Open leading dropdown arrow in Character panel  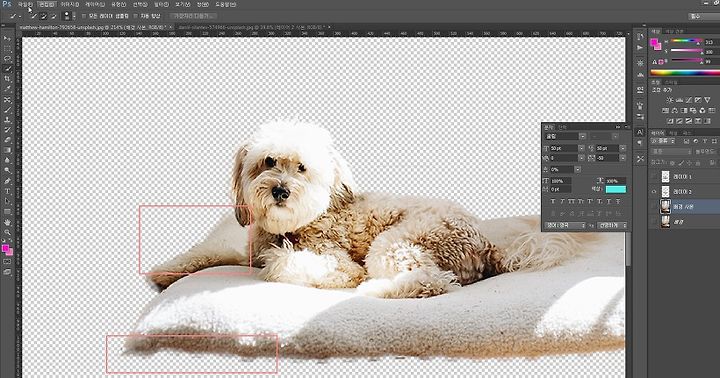(623, 148)
